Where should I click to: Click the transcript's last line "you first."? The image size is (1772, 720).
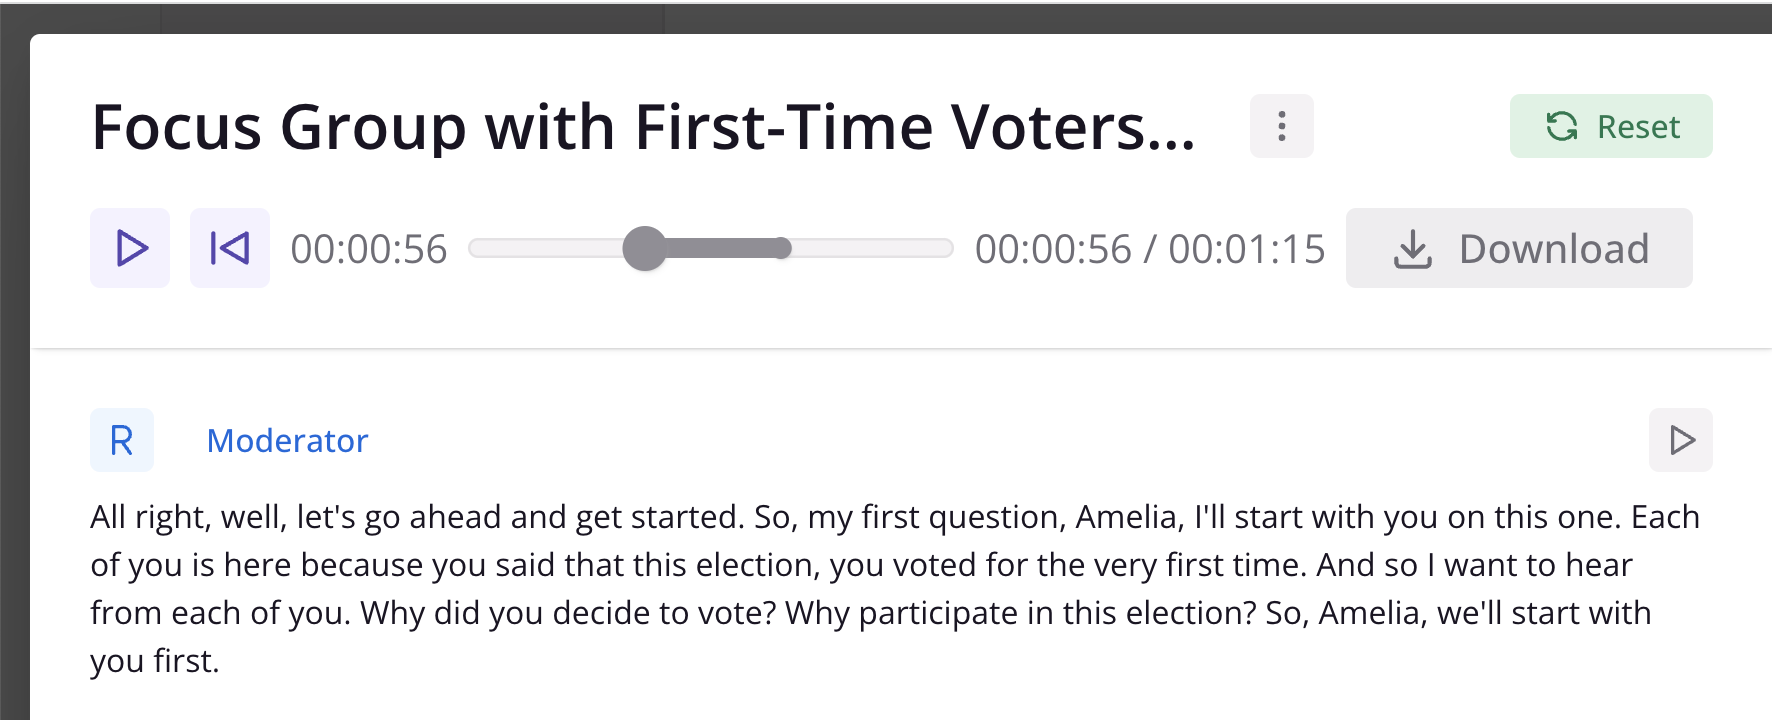pos(155,661)
